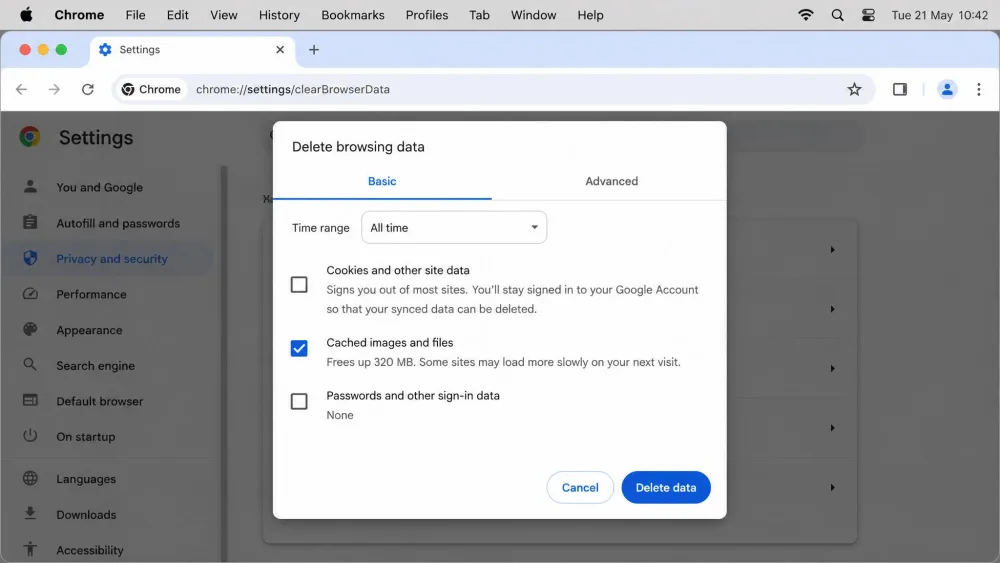
Task: Reload the Settings page
Action: [88, 89]
